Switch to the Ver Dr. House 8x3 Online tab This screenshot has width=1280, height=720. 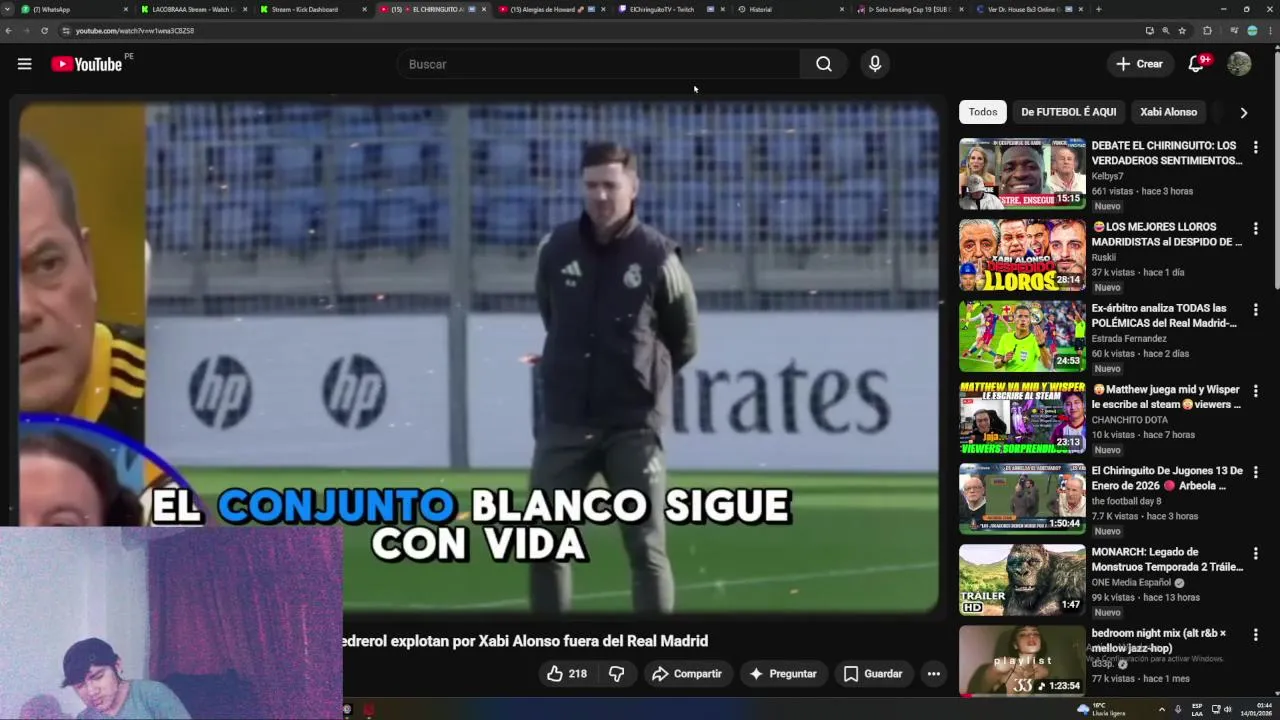point(1030,9)
